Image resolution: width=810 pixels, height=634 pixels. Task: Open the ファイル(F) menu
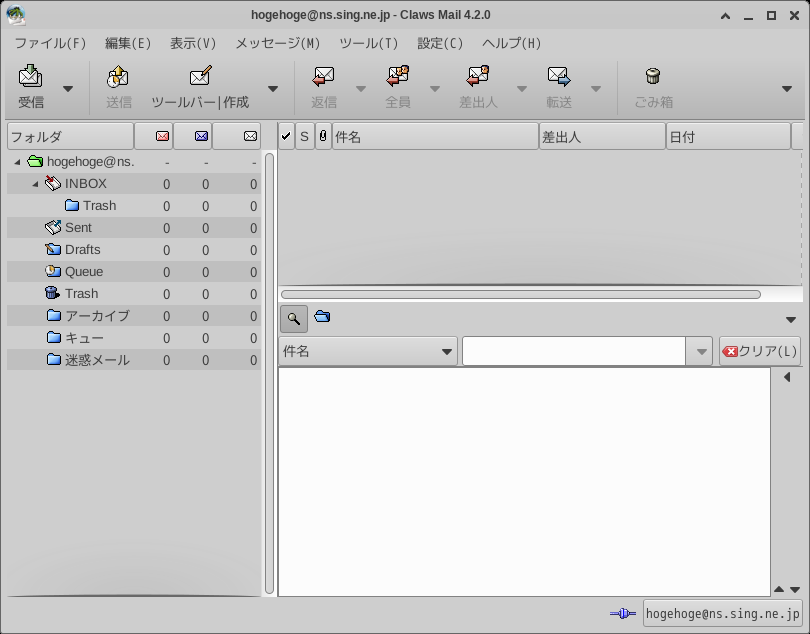coord(50,43)
